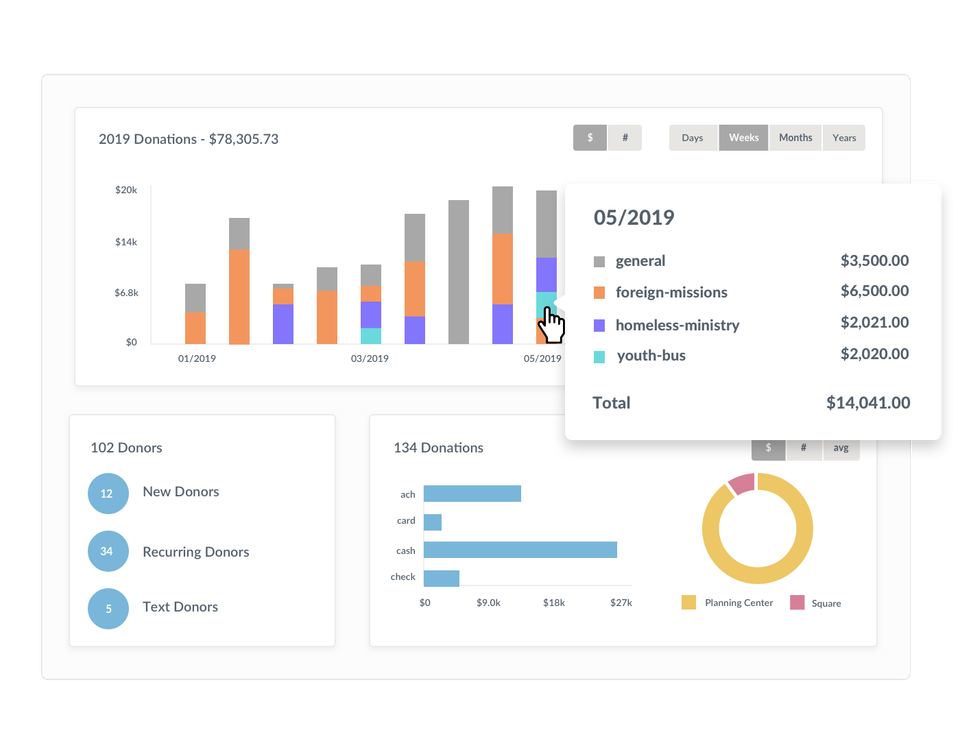Click the $14,041.00 total amount
Viewport: 960px width, 754px height.
[x=868, y=403]
